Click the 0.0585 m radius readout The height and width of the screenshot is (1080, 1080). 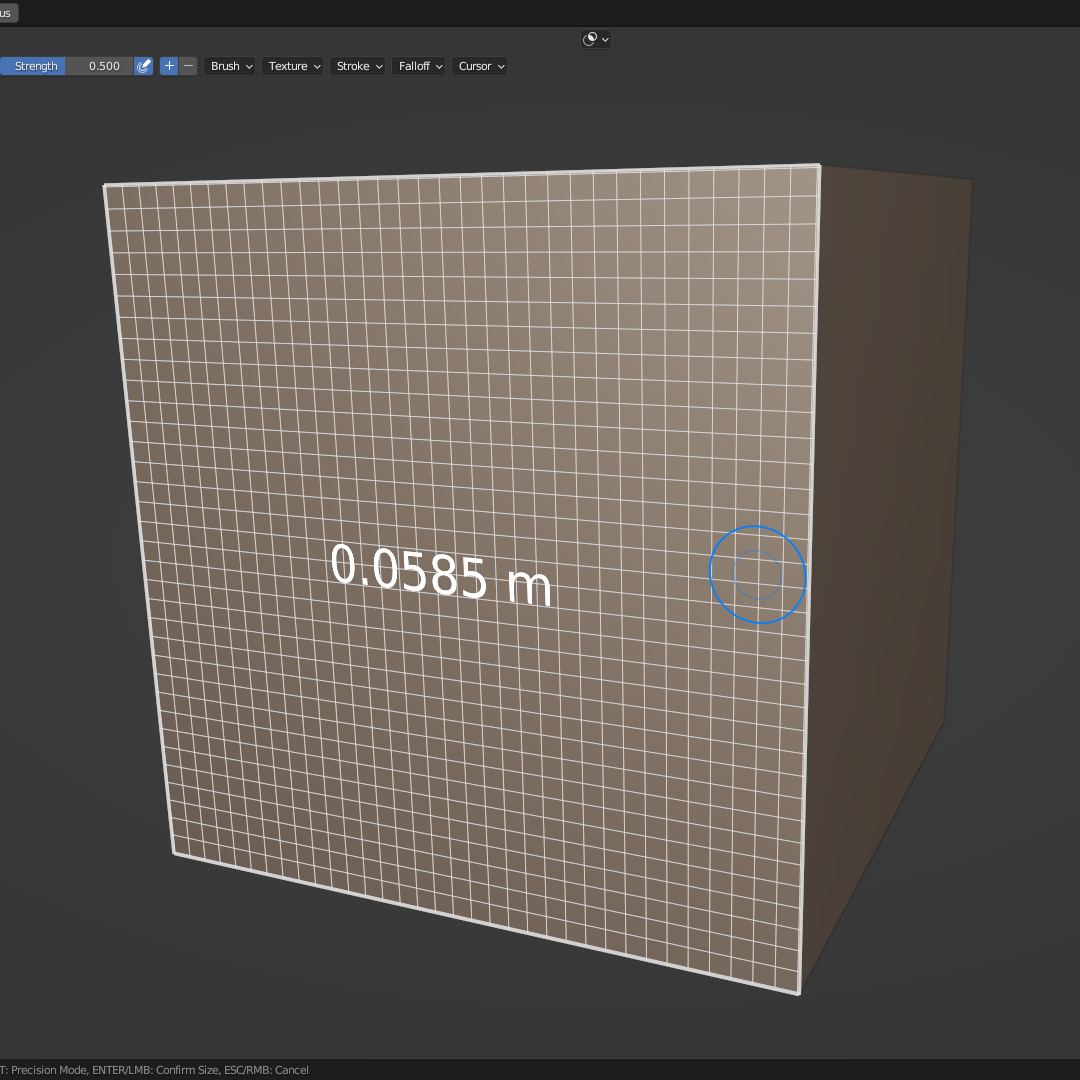click(x=441, y=574)
